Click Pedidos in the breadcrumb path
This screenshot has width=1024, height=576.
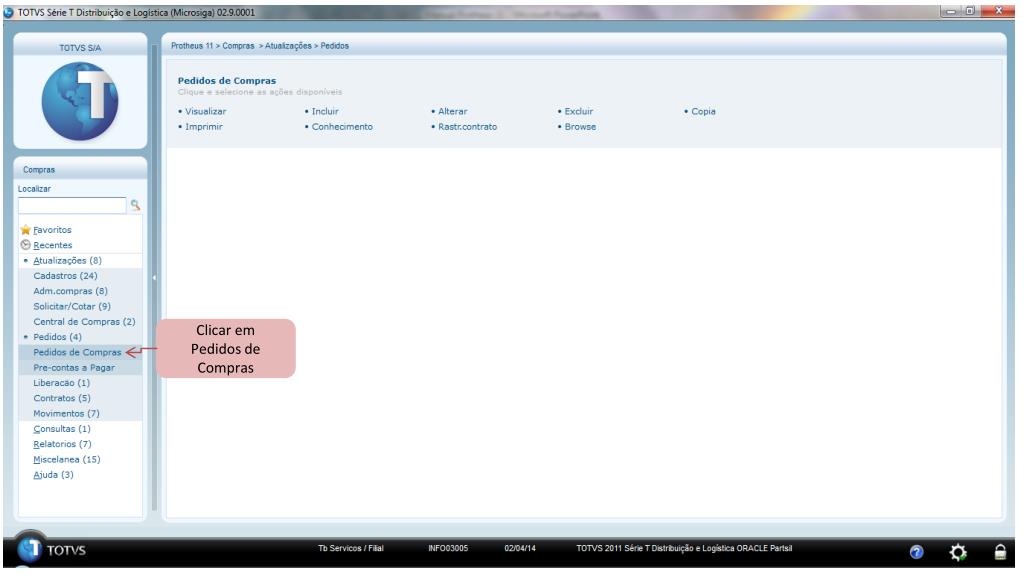pos(334,46)
